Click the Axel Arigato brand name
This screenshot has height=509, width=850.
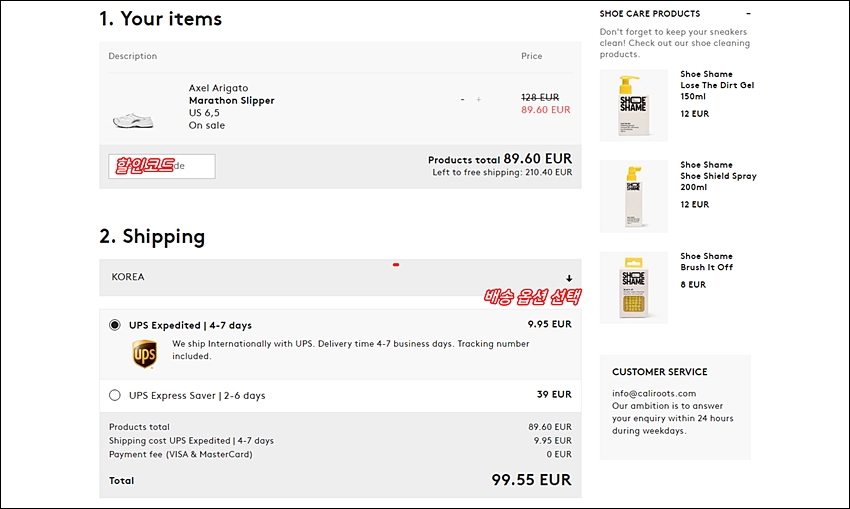coord(218,88)
